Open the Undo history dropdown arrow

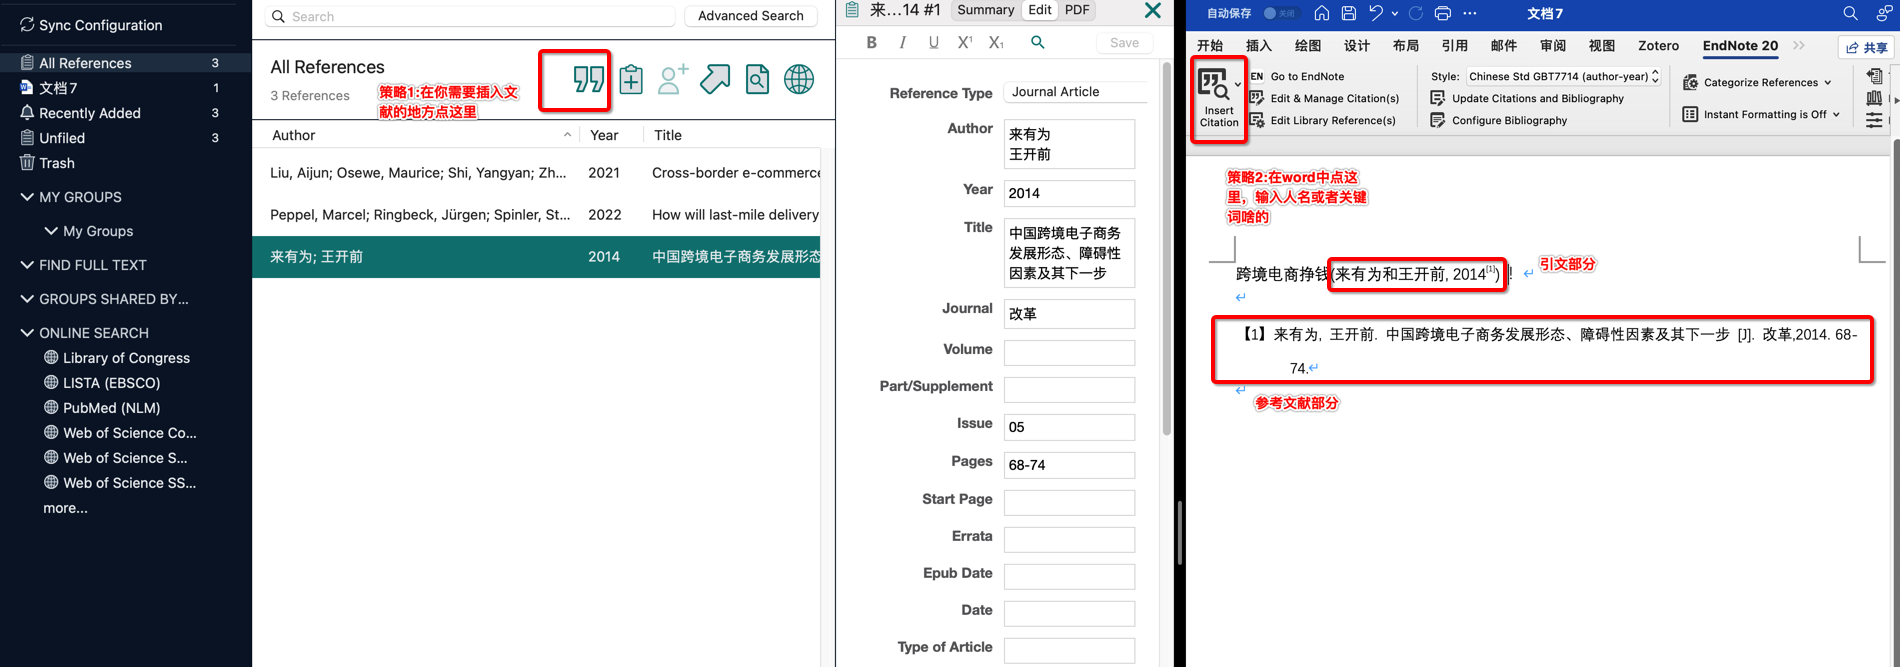(x=1394, y=14)
